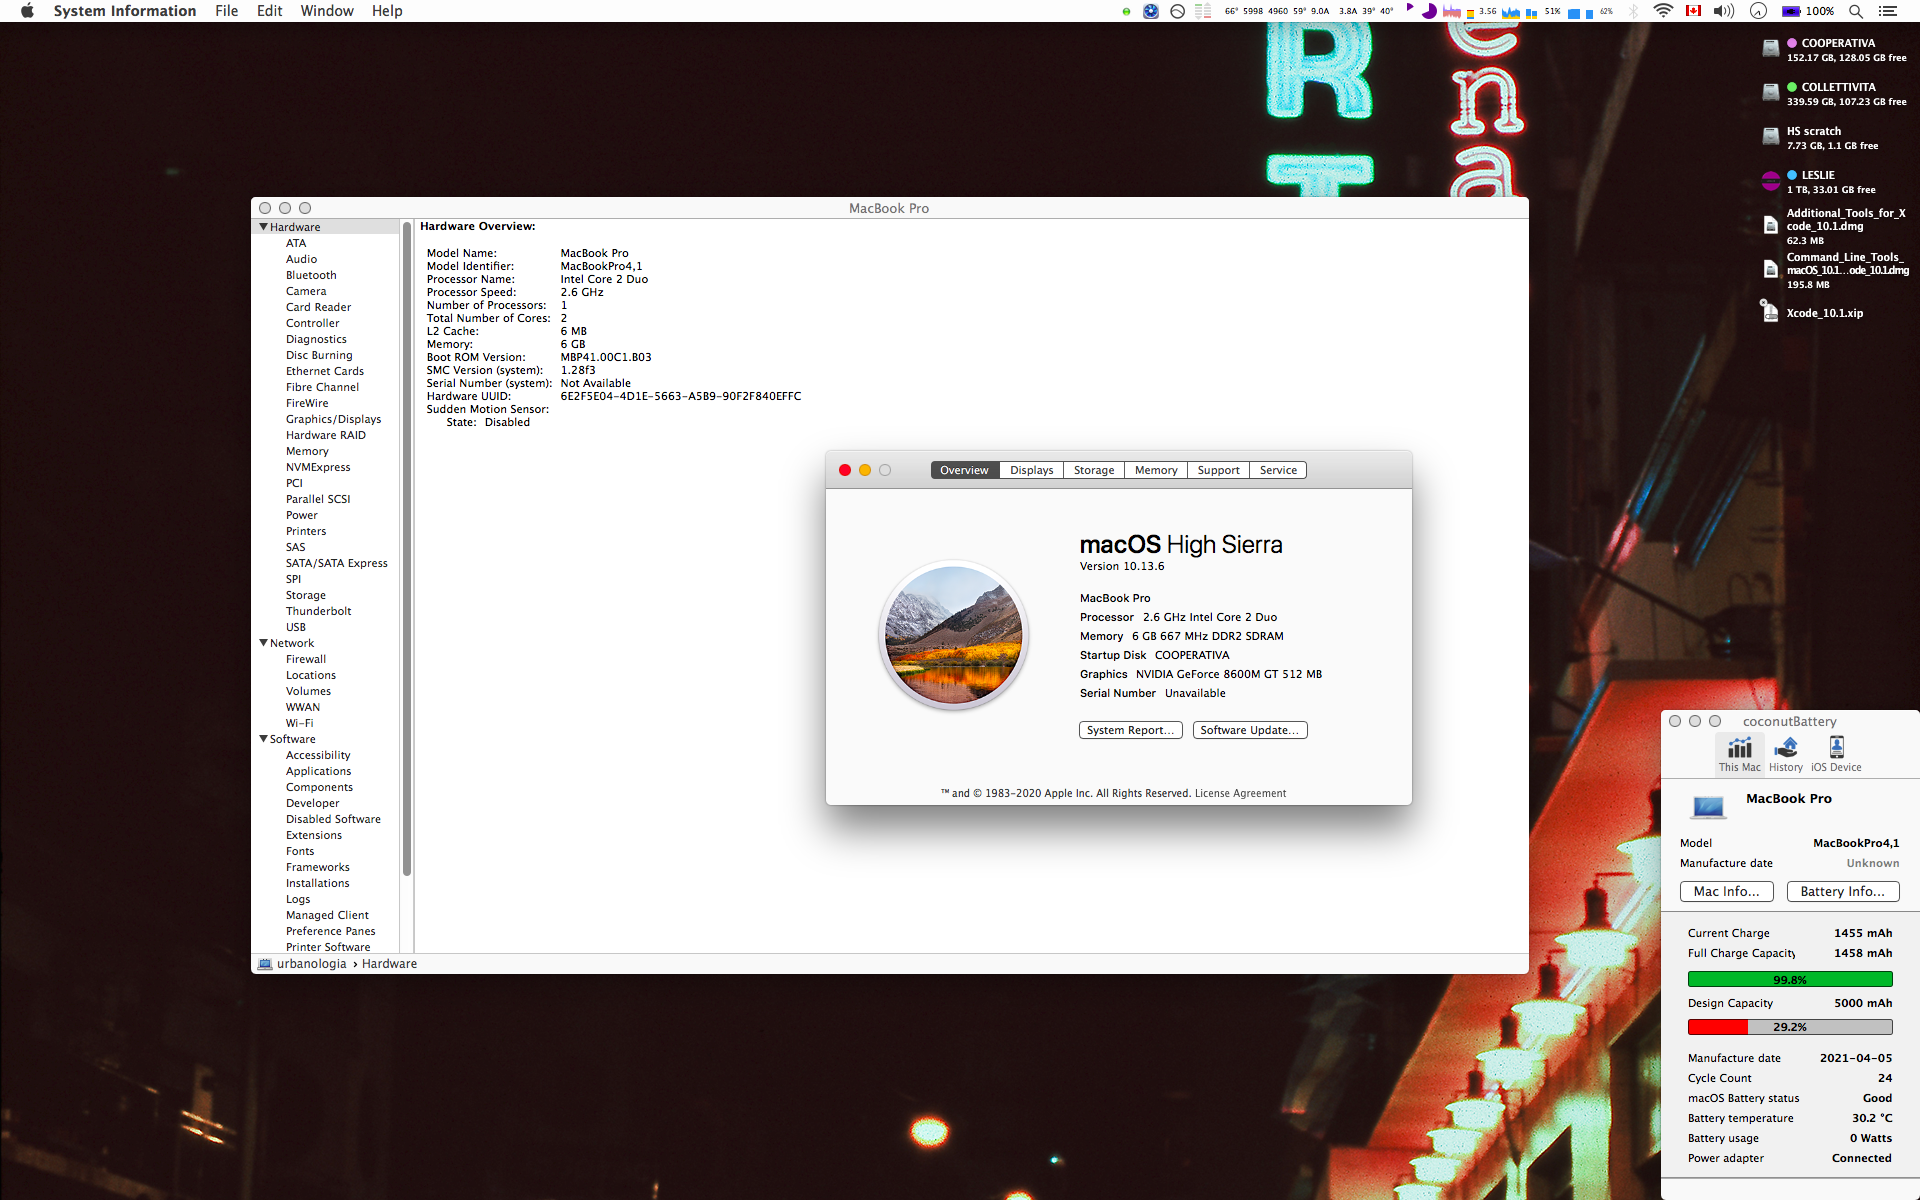Click the System Report button
Viewport: 1920px width, 1200px height.
1130,730
